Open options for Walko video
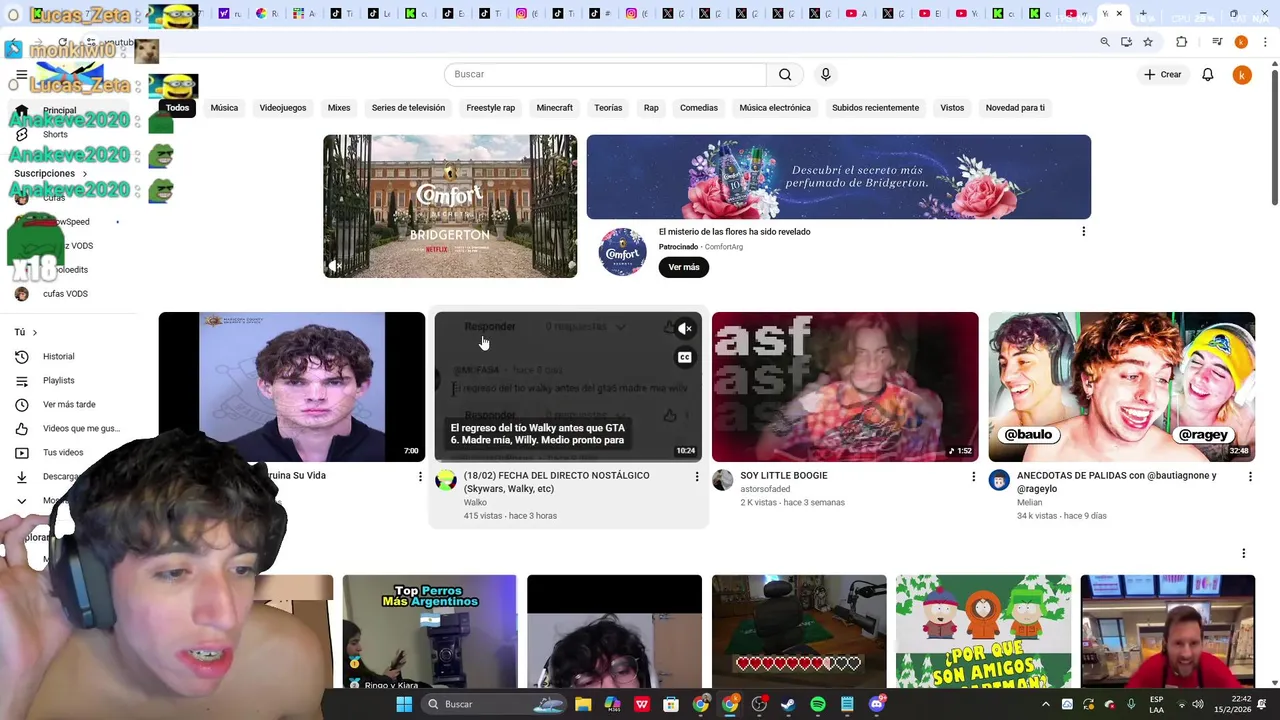 point(697,477)
